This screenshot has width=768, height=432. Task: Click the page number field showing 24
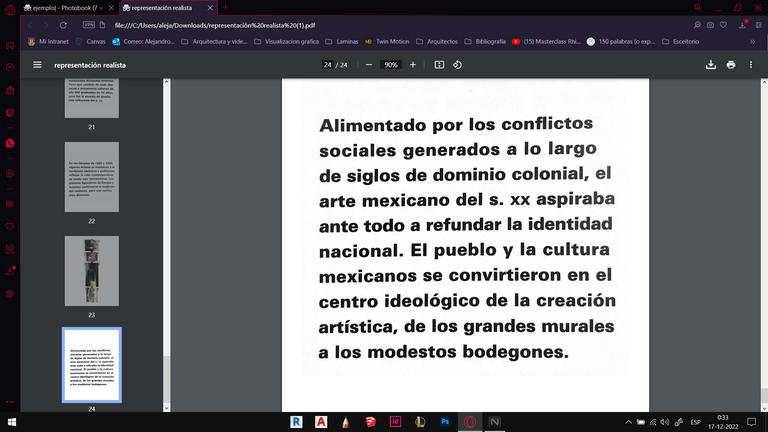click(x=328, y=65)
